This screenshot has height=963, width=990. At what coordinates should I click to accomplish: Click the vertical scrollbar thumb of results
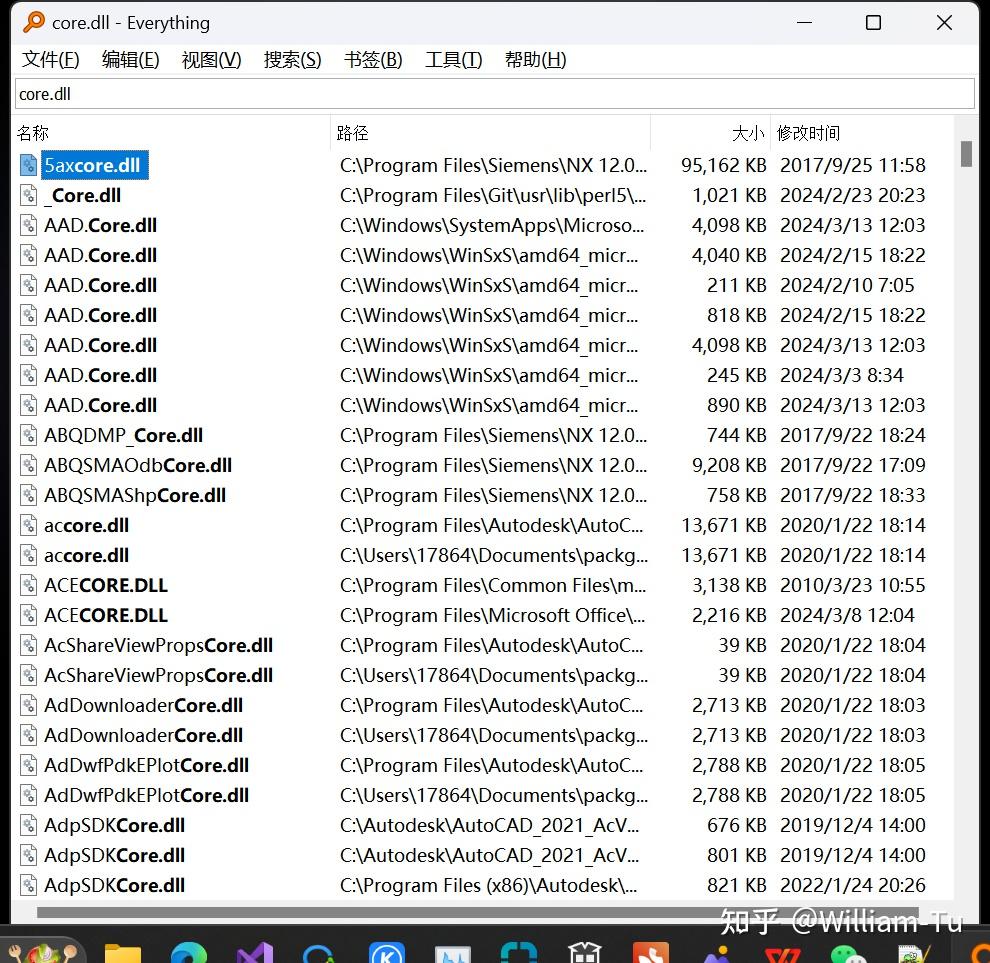tap(966, 154)
